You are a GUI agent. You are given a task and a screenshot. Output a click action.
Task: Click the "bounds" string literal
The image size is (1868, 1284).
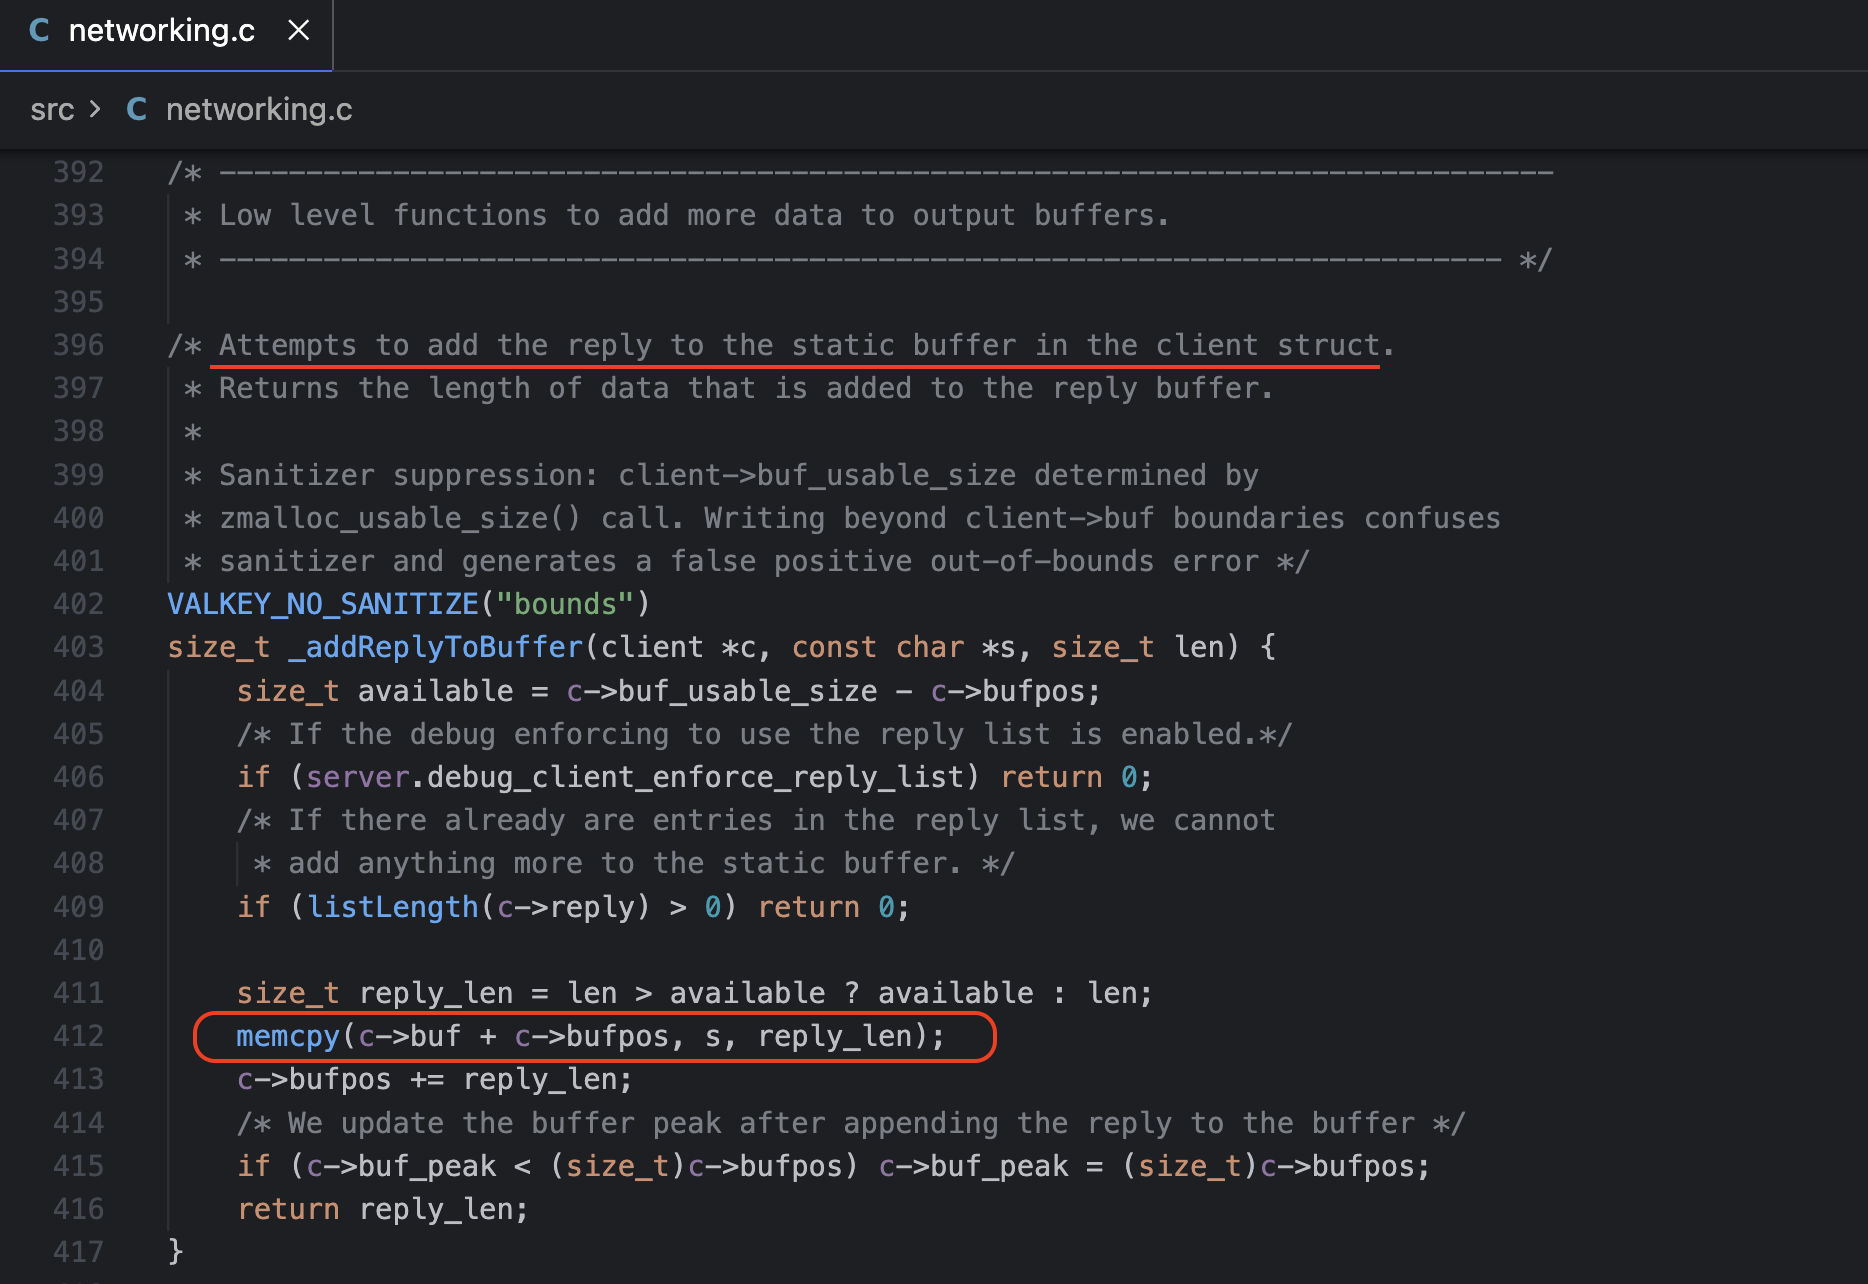click(565, 604)
